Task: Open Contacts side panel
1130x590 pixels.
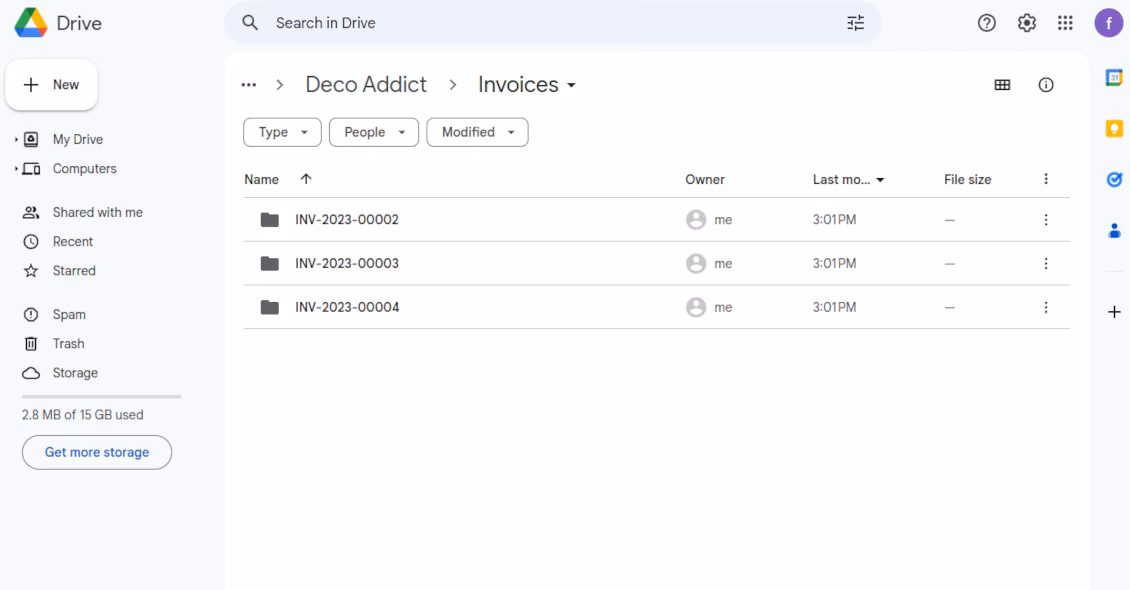Action: (1114, 231)
